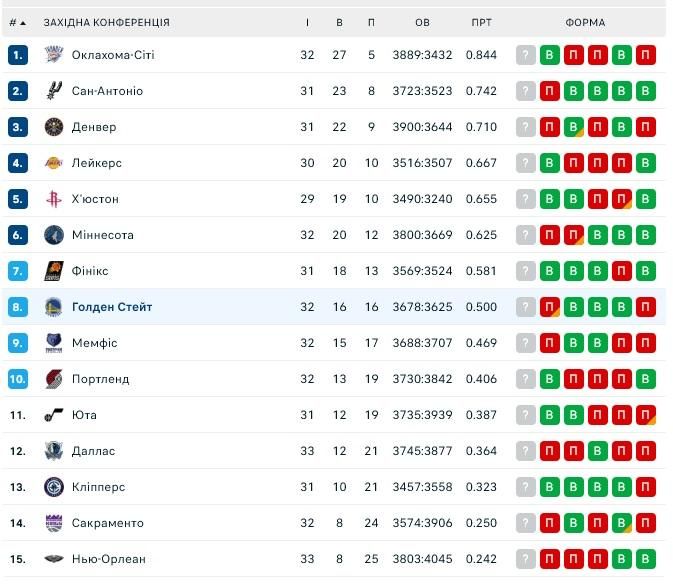Viewport: 673px width, 585px height.
Task: Click the Oklahoma City Thunder team logo
Action: pos(54,55)
